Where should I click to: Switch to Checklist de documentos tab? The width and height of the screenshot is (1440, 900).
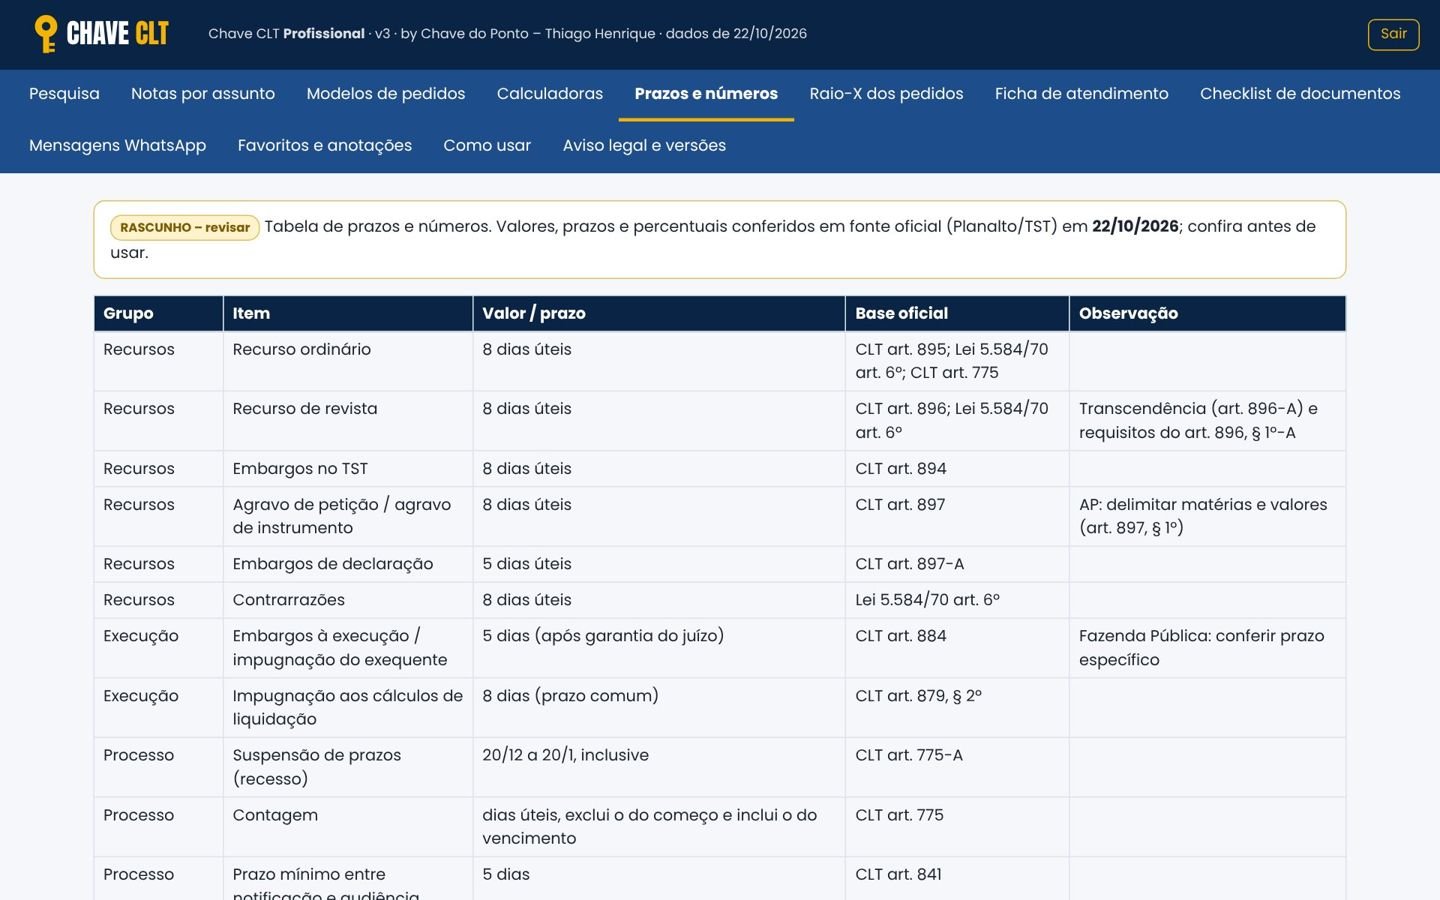click(x=1300, y=94)
